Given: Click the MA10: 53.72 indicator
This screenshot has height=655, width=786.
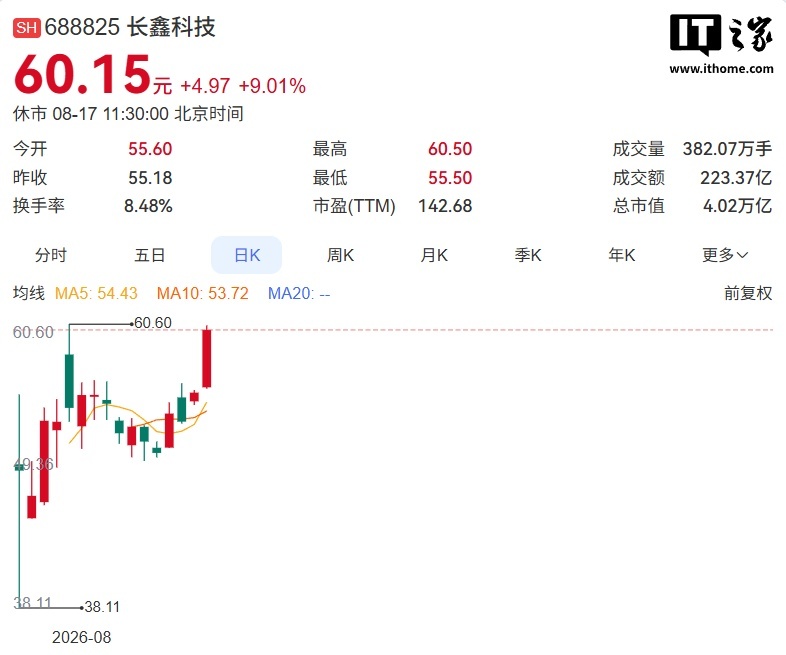Looking at the screenshot, I should [x=203, y=293].
